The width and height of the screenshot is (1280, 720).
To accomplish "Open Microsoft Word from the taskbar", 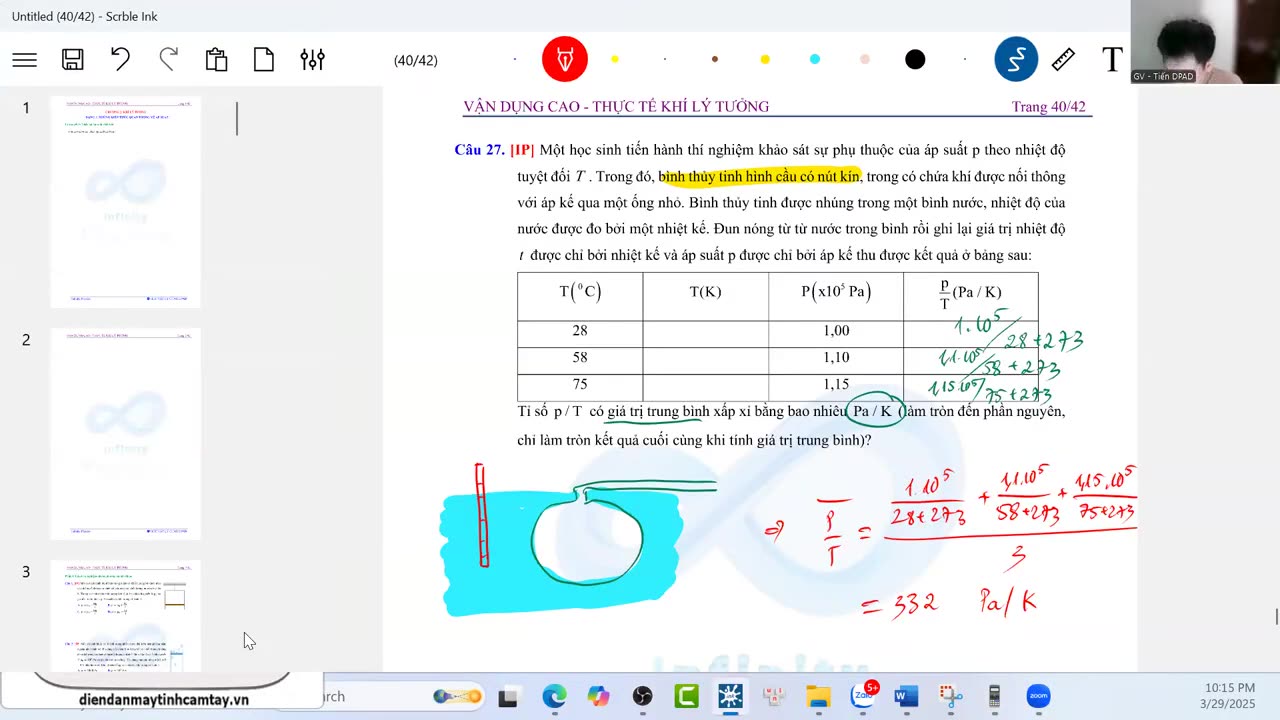I will [x=906, y=697].
